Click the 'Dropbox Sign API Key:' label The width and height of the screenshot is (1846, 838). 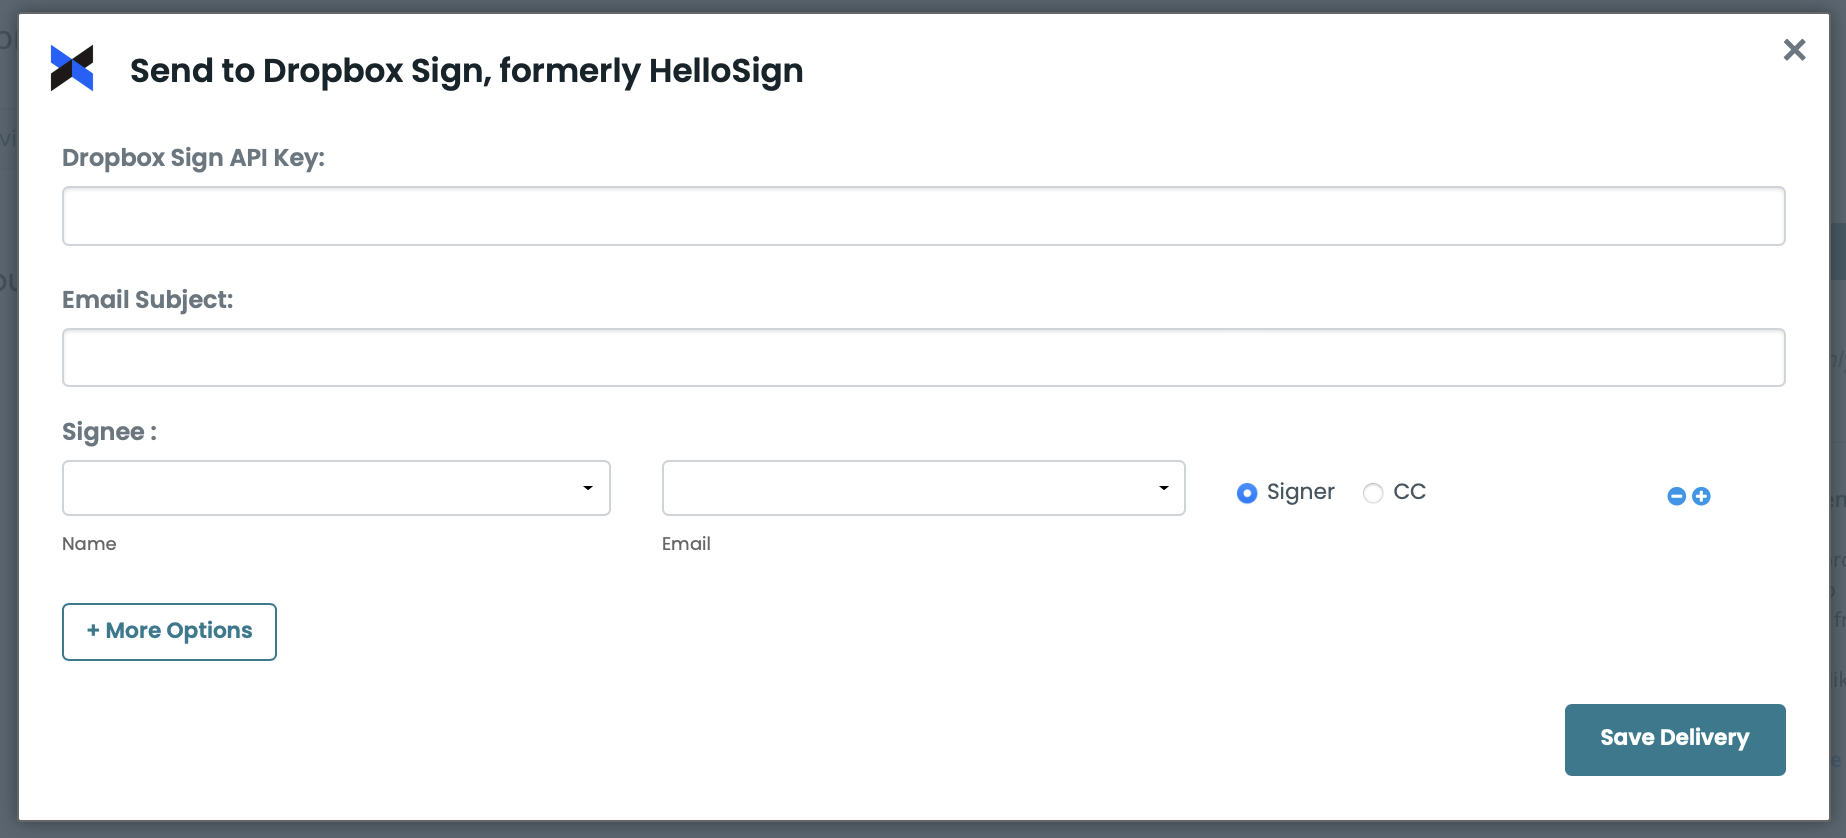193,158
